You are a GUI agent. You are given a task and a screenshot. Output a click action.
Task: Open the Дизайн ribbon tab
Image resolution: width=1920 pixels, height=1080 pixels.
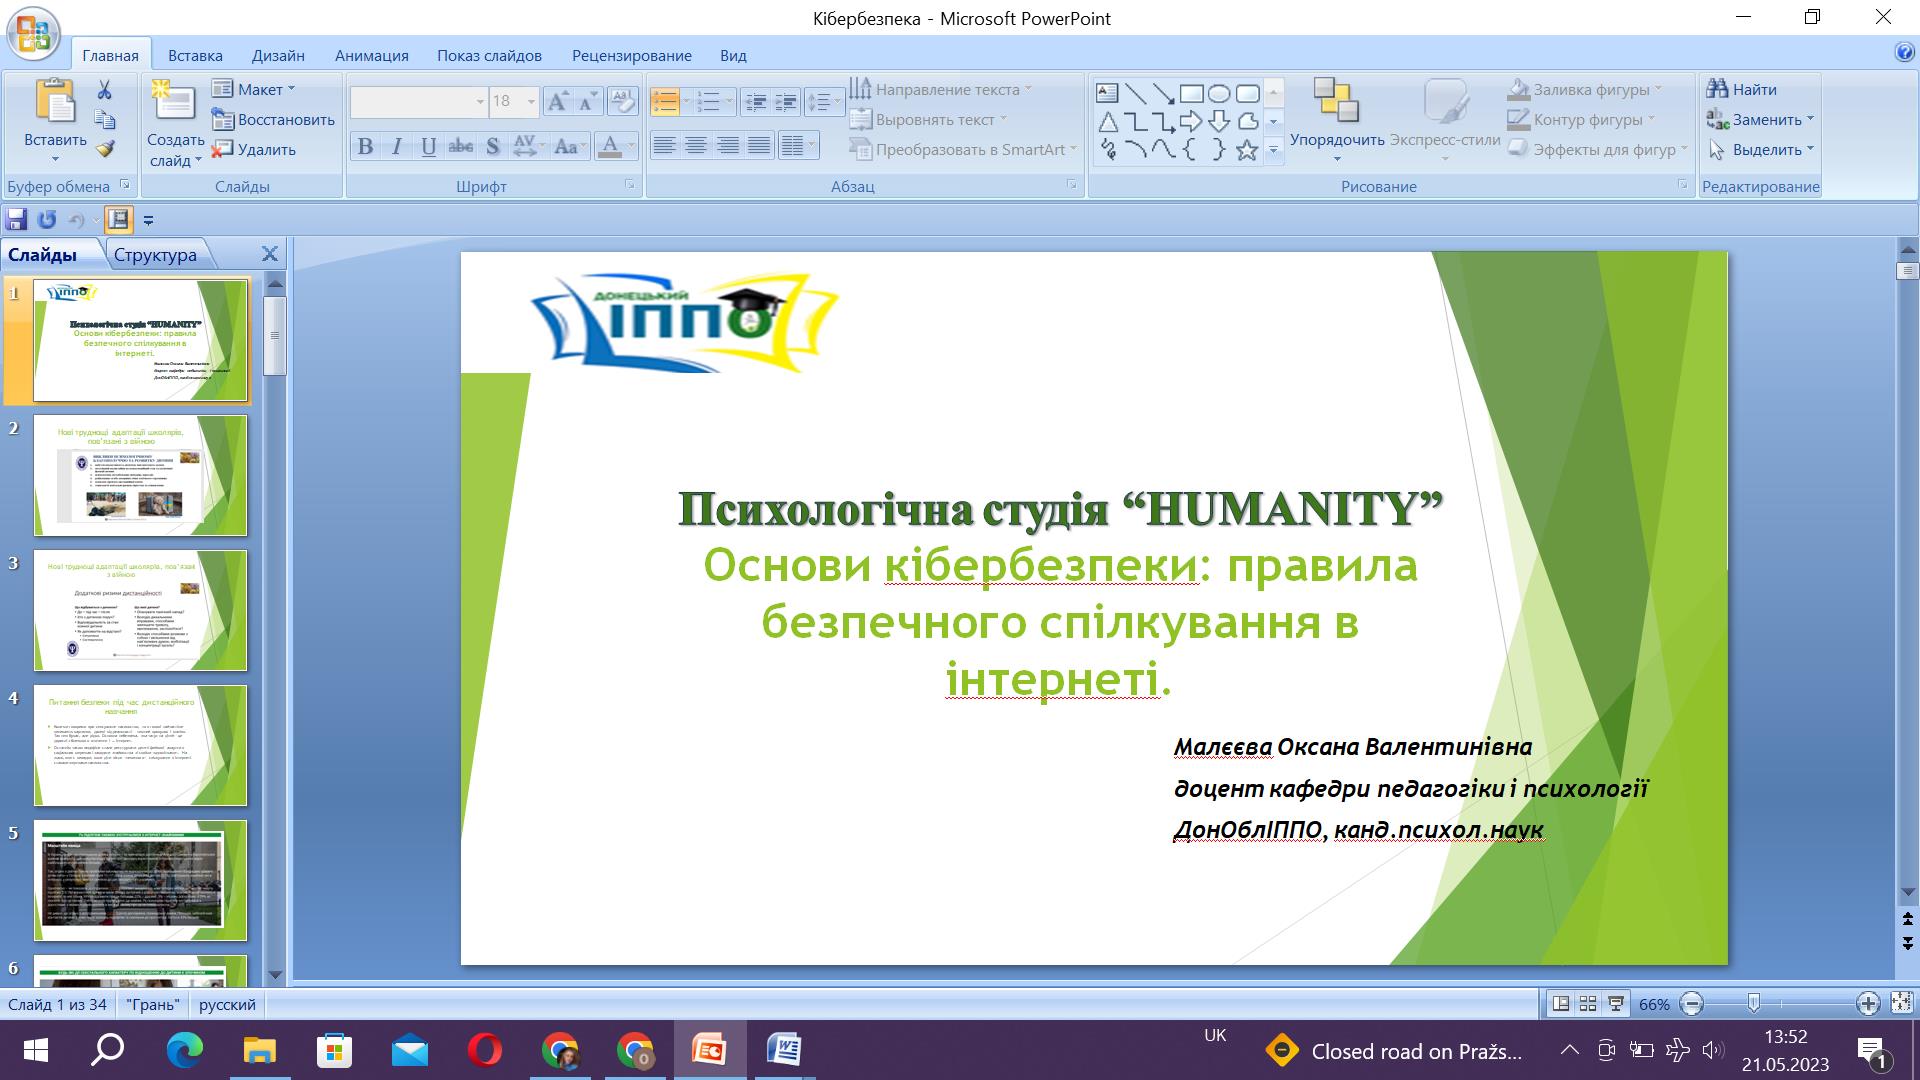click(x=278, y=55)
